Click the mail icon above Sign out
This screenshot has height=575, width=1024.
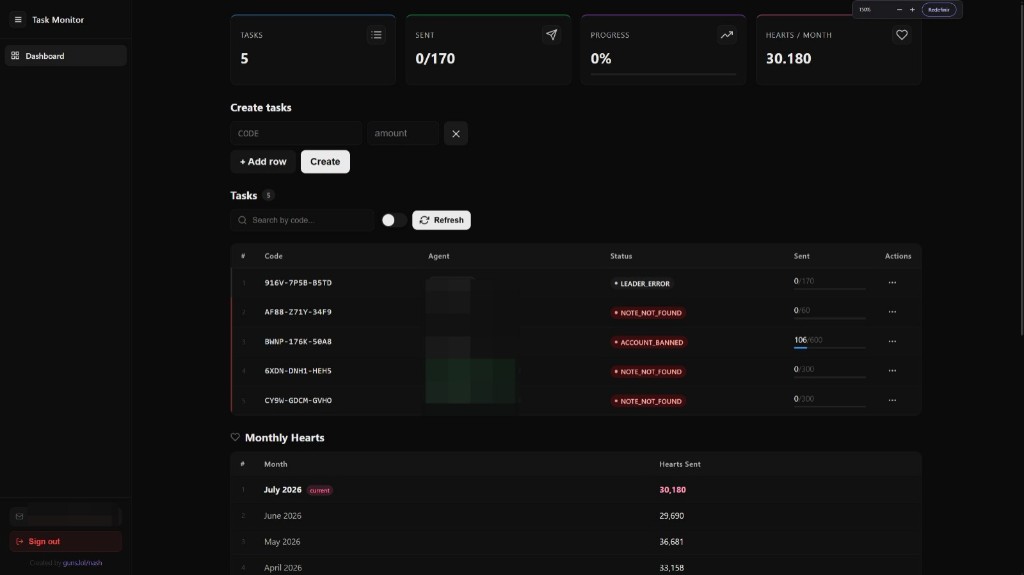coord(20,516)
